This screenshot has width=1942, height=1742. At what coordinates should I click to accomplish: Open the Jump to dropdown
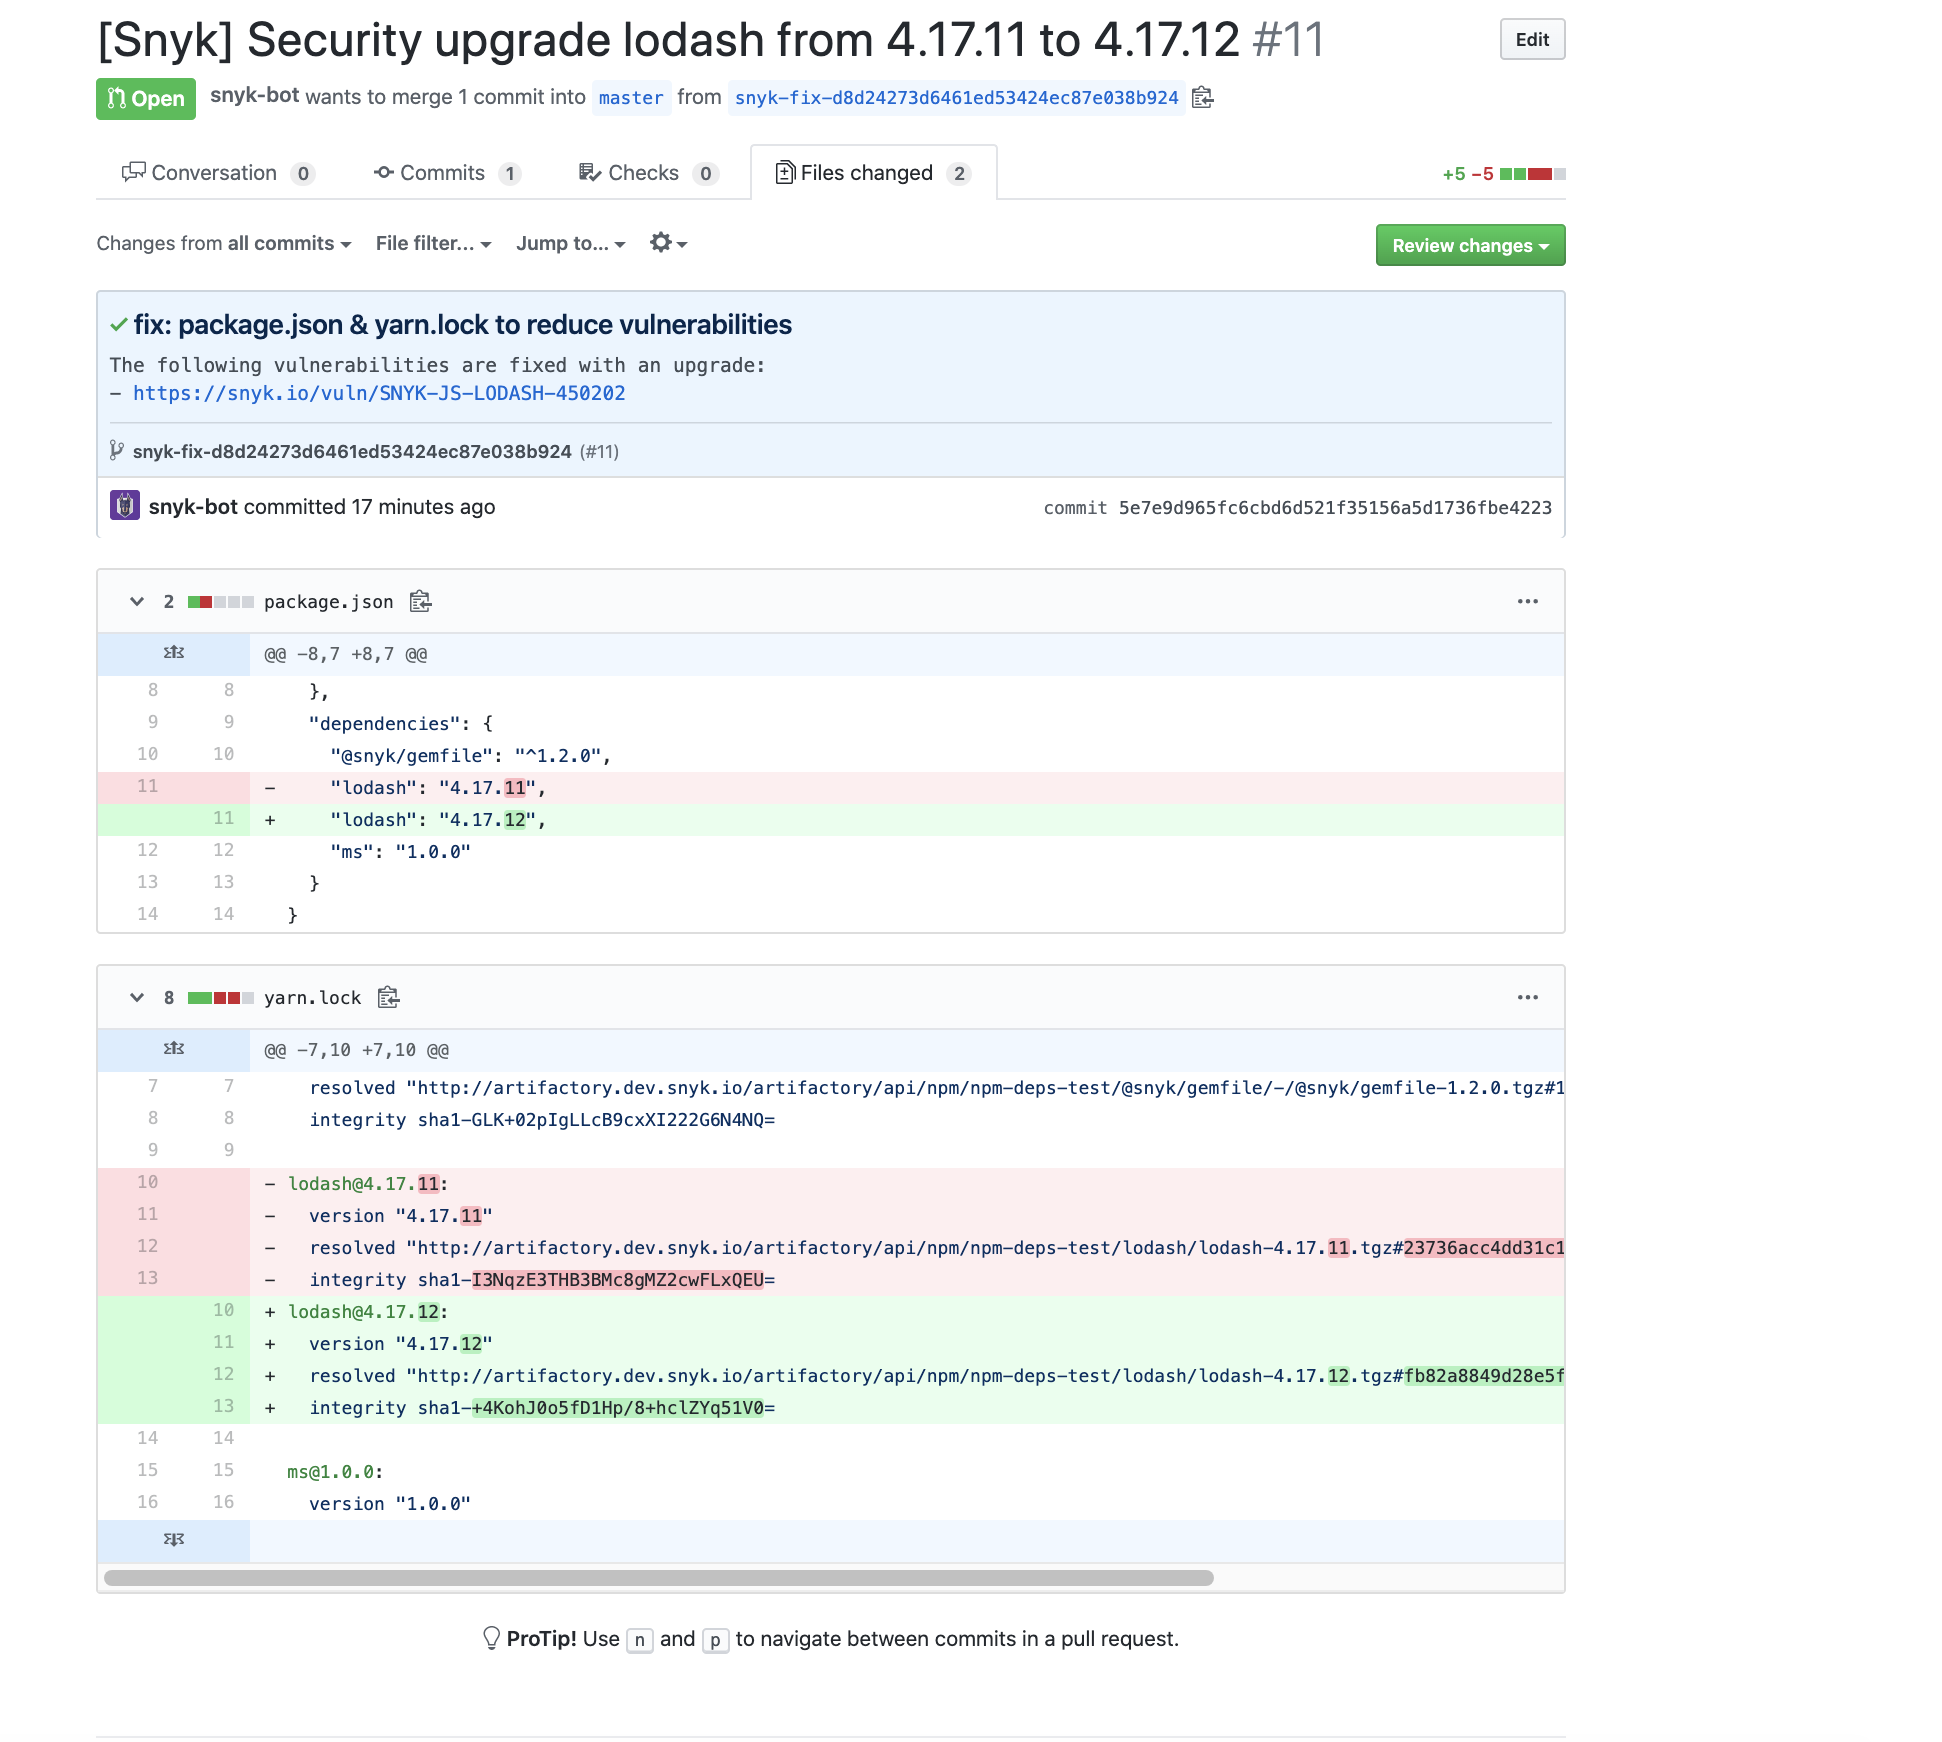point(570,244)
